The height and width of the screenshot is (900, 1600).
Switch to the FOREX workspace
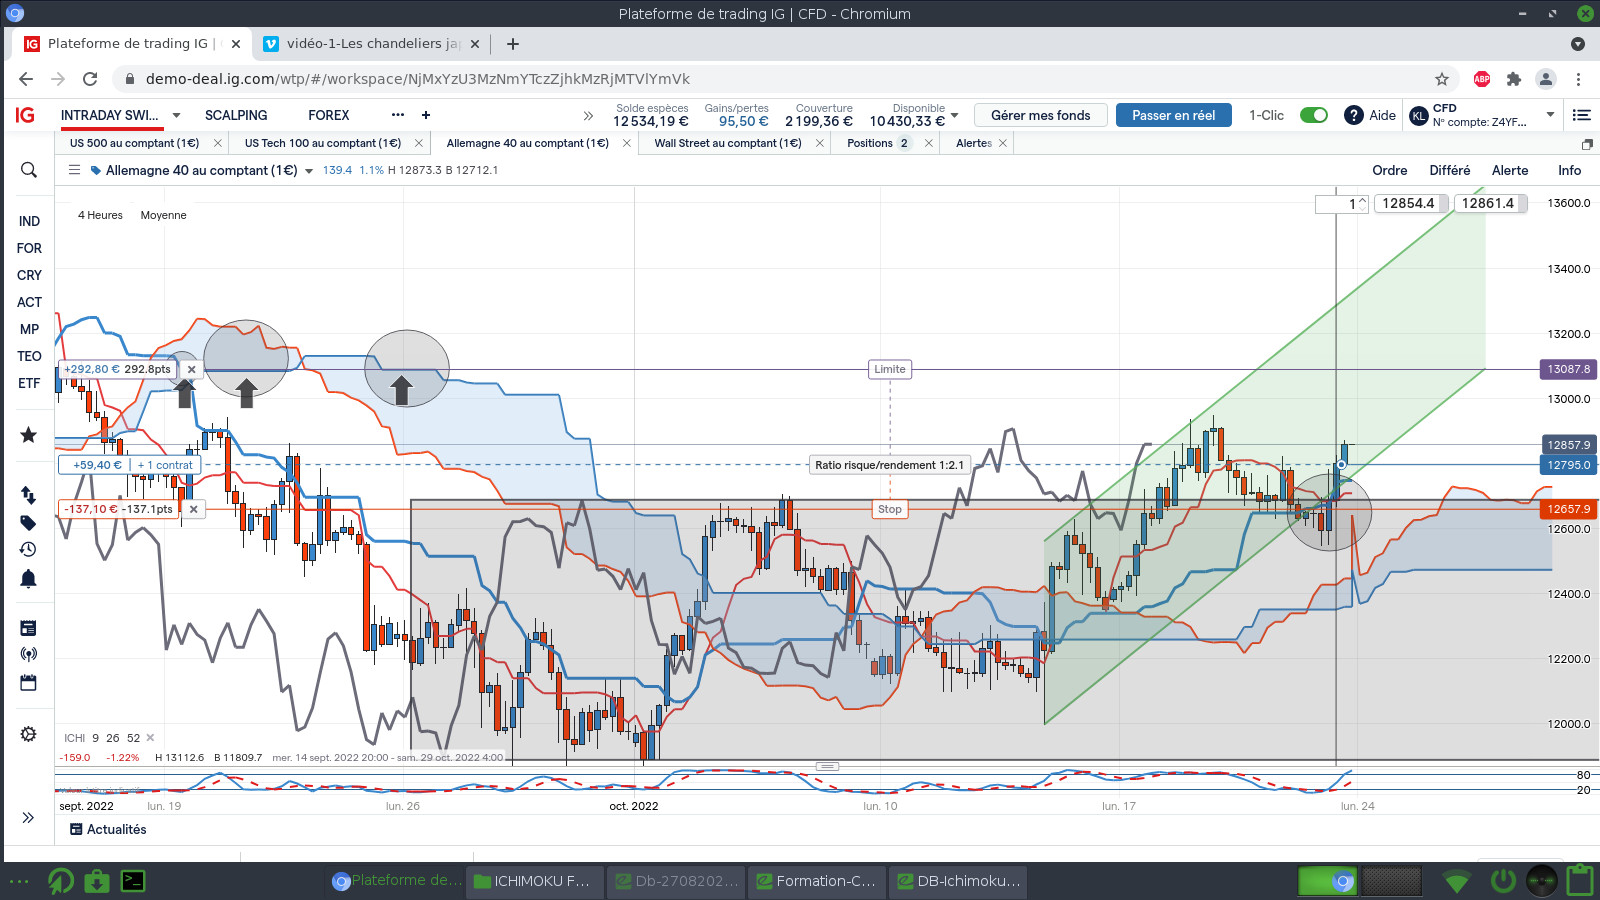(x=329, y=115)
